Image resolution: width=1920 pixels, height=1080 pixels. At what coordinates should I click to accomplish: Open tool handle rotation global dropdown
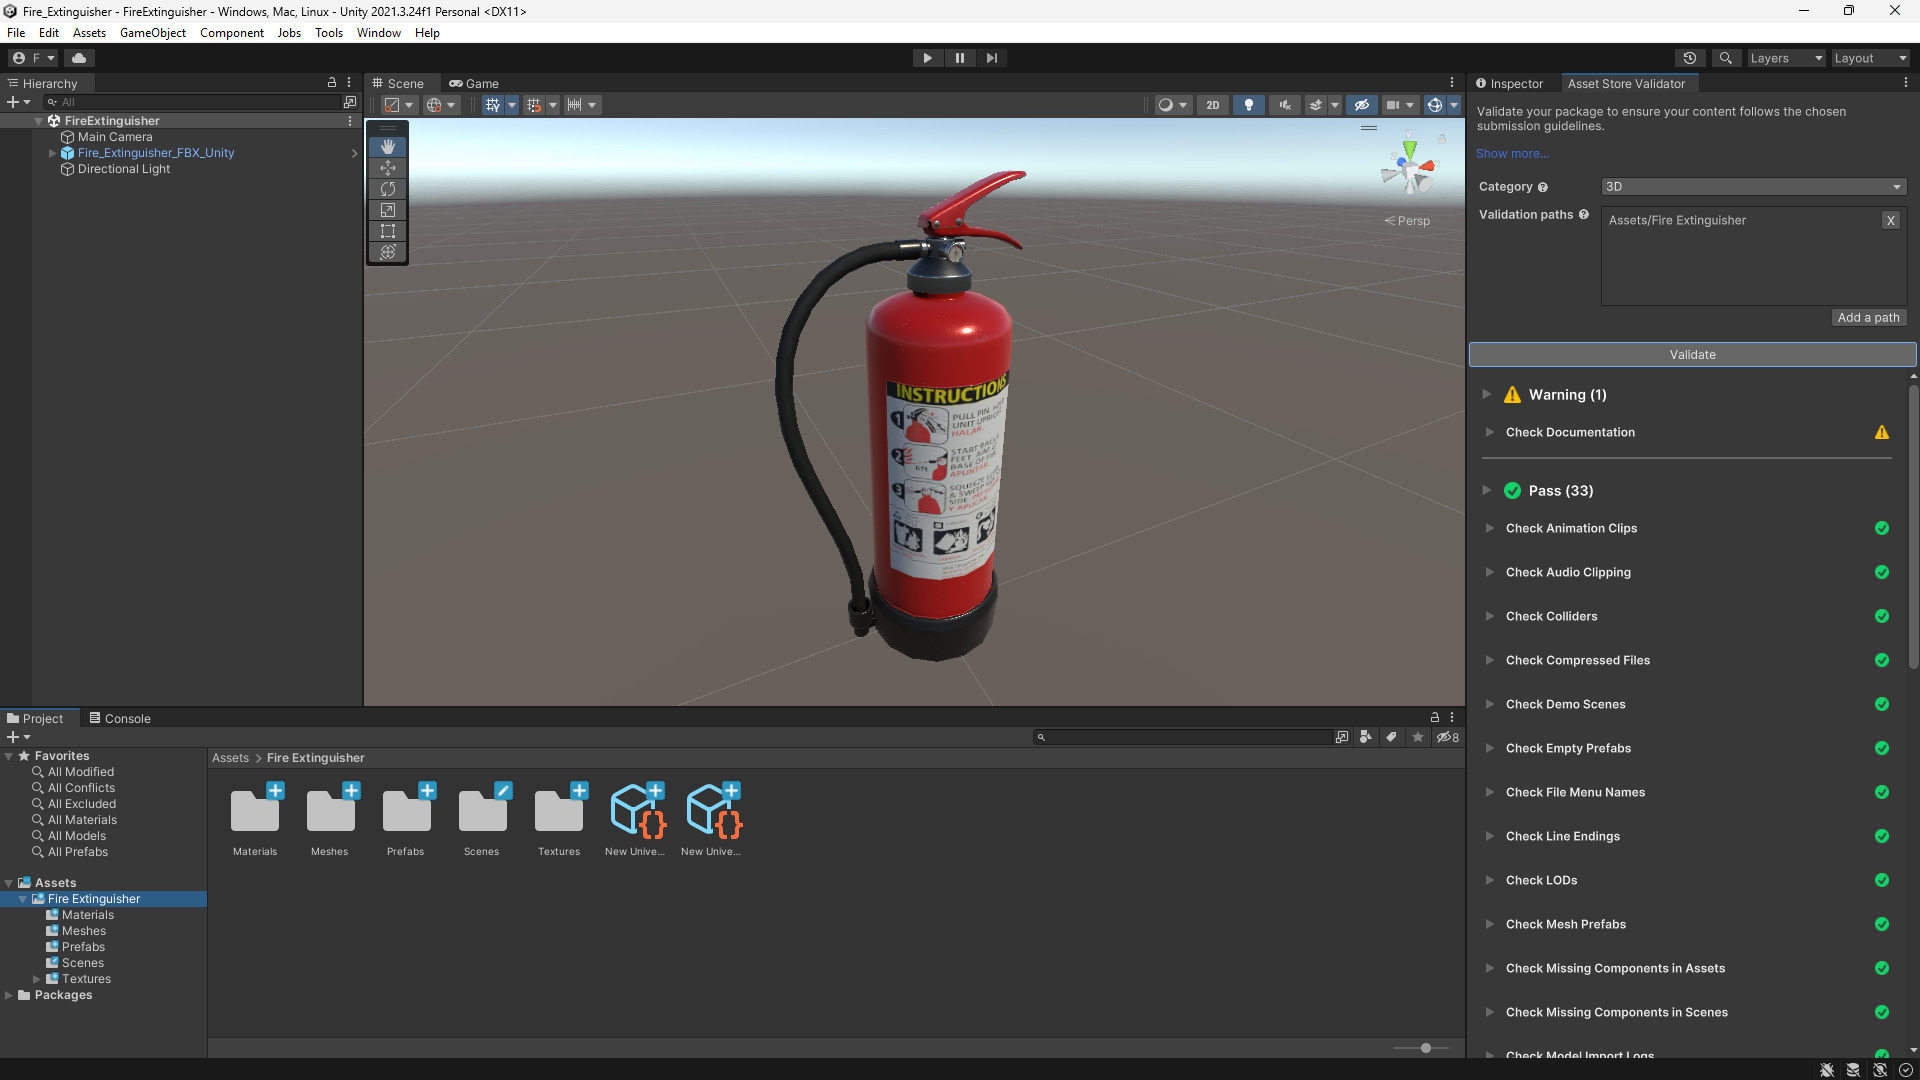(x=441, y=105)
